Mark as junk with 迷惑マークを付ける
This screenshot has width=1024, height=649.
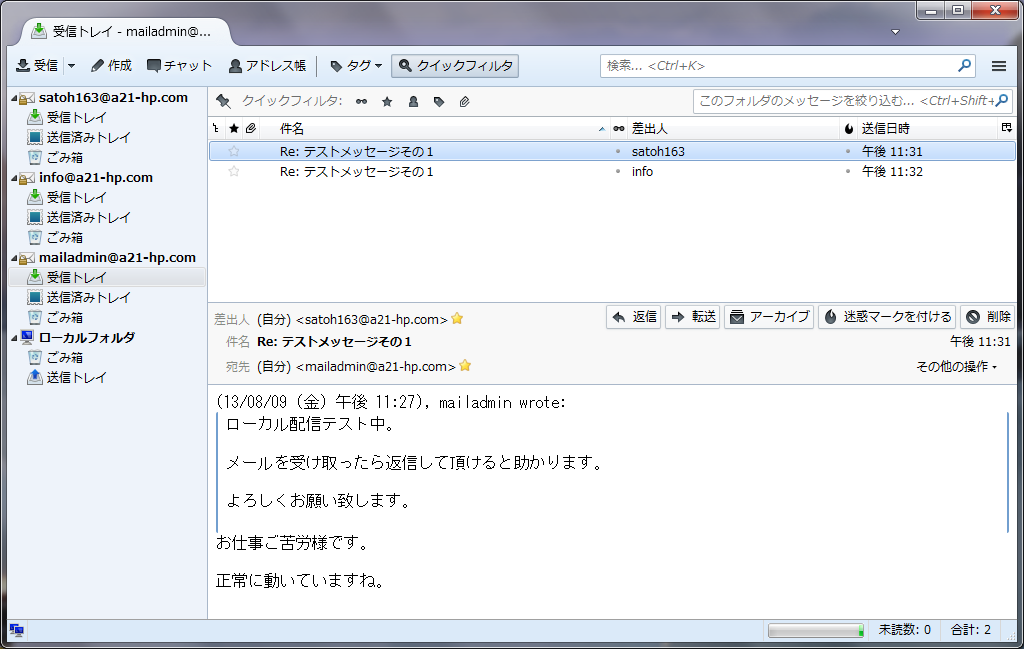(887, 317)
